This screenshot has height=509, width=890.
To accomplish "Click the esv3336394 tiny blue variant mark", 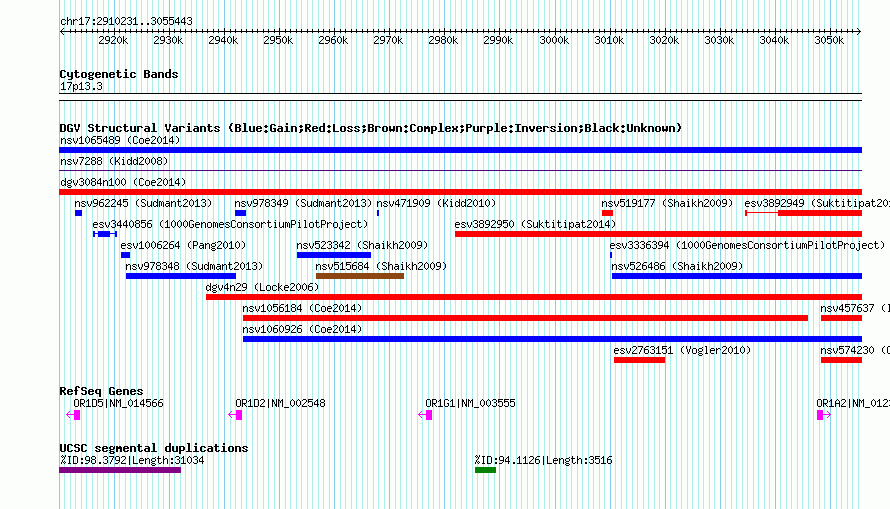I will 611,255.
